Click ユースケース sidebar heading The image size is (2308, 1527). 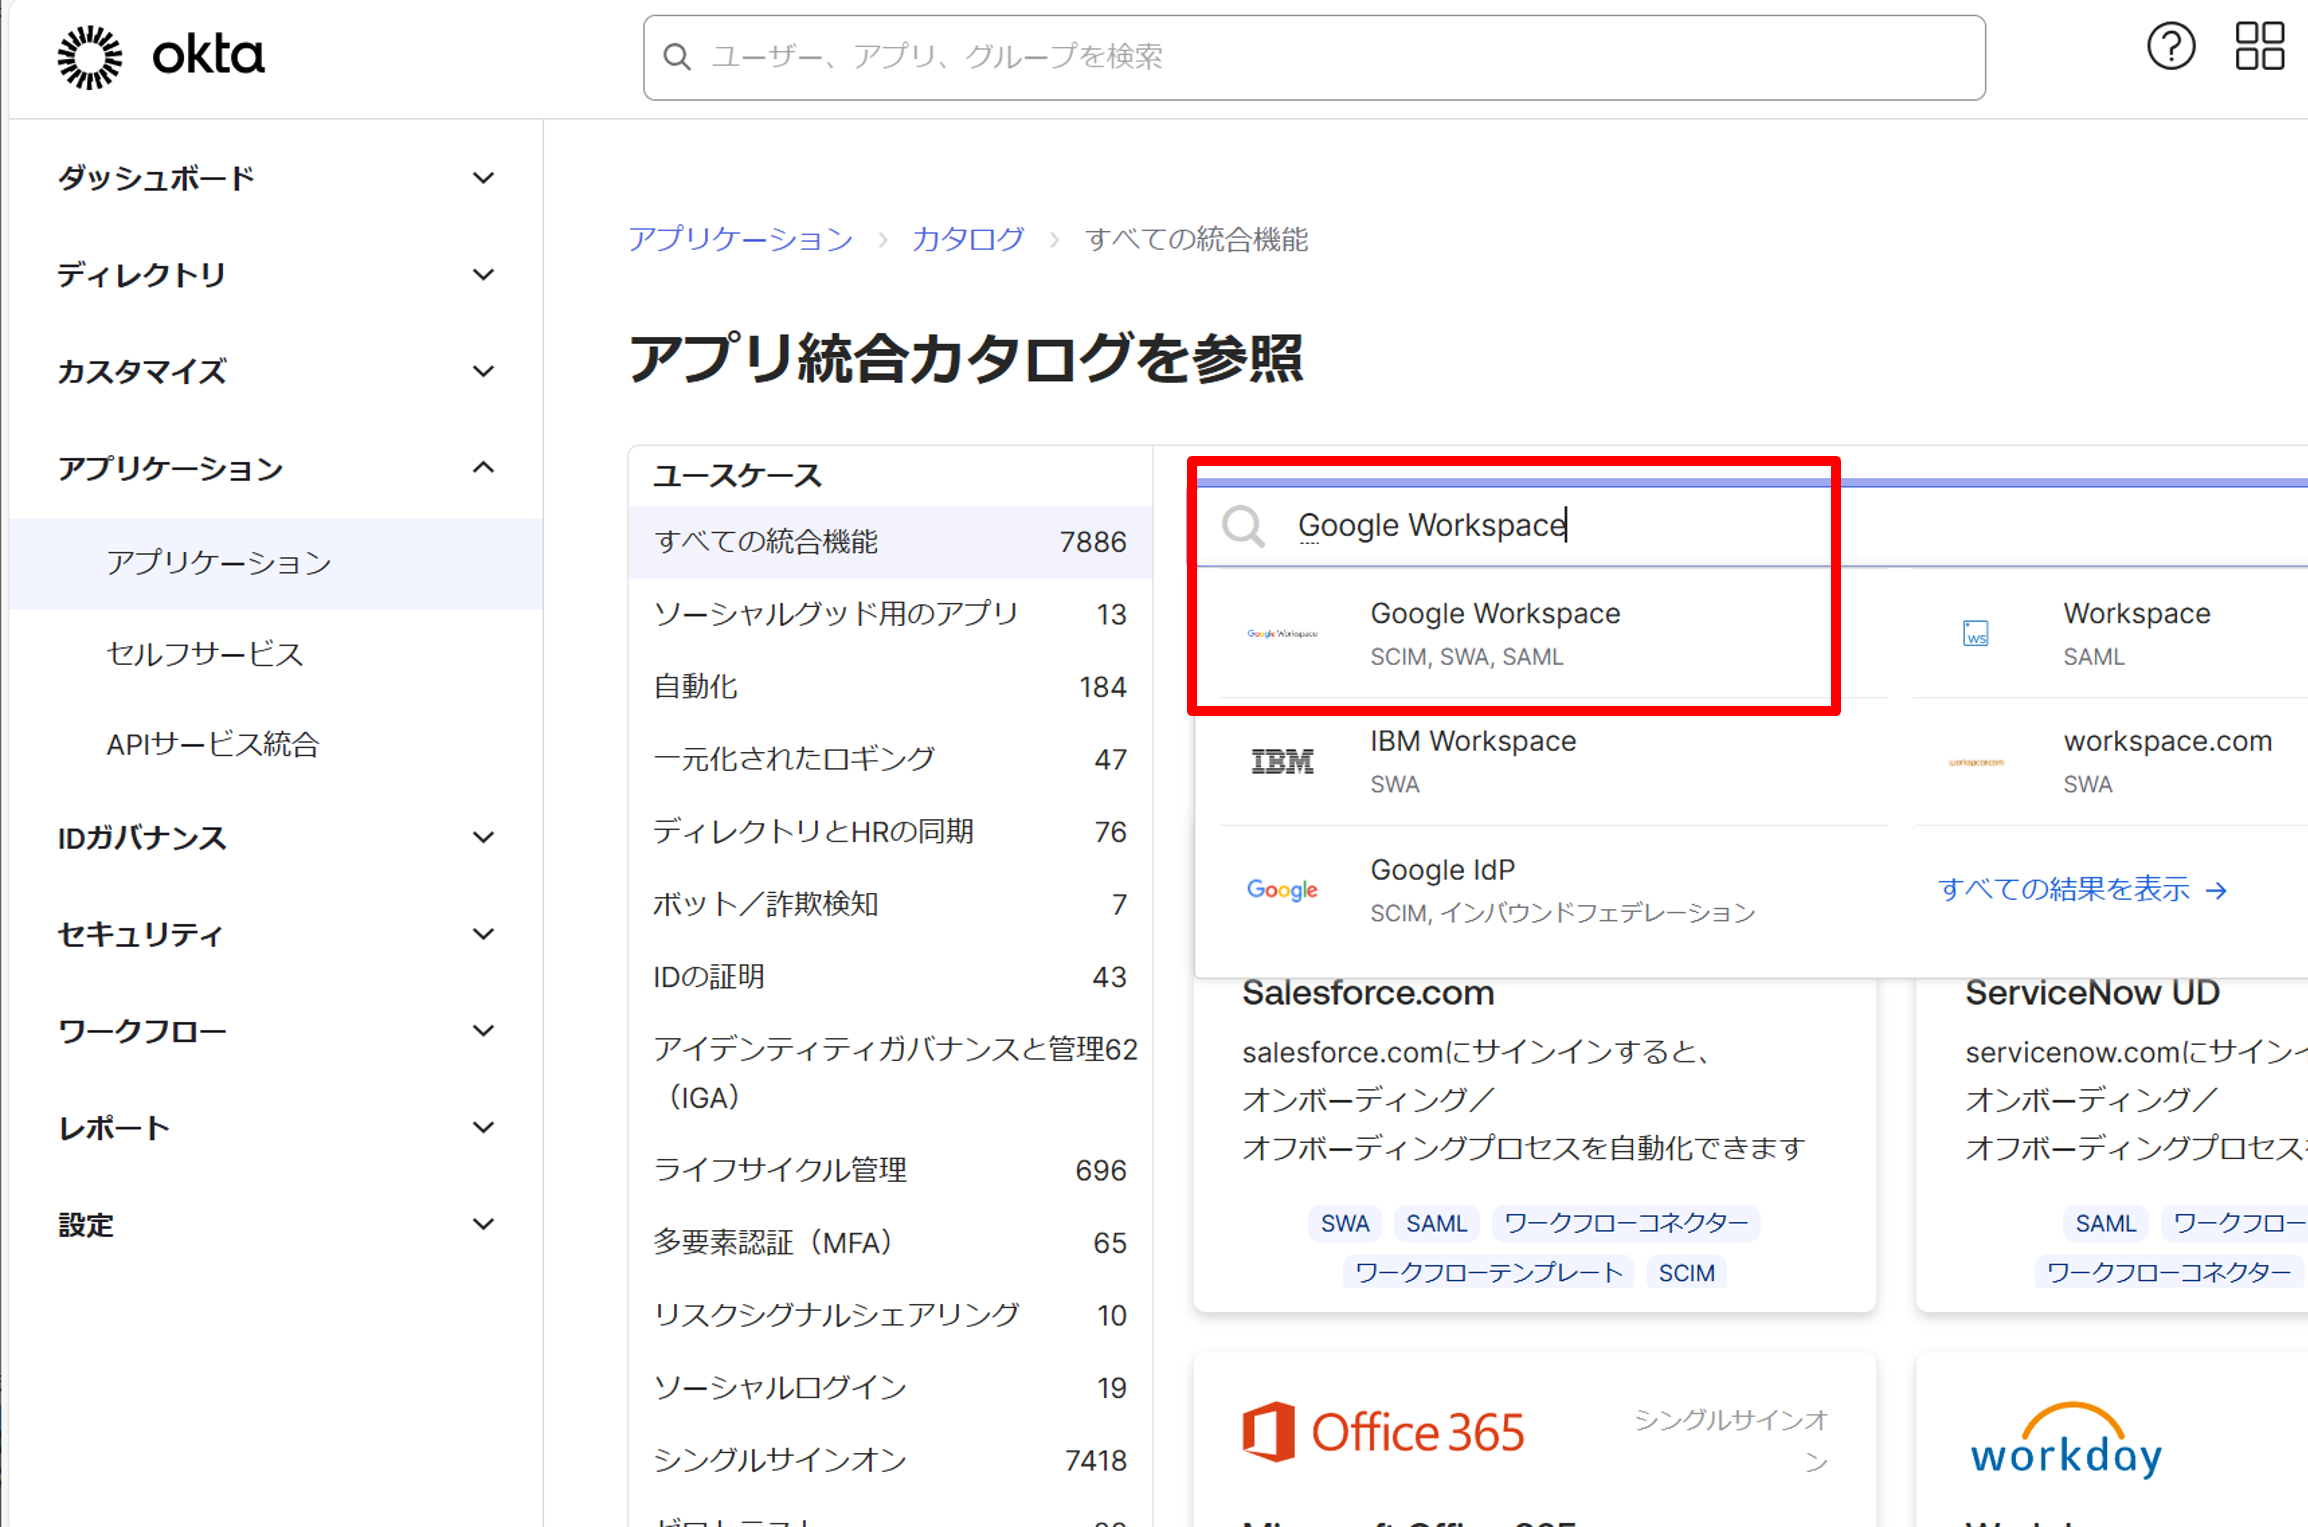click(x=737, y=476)
